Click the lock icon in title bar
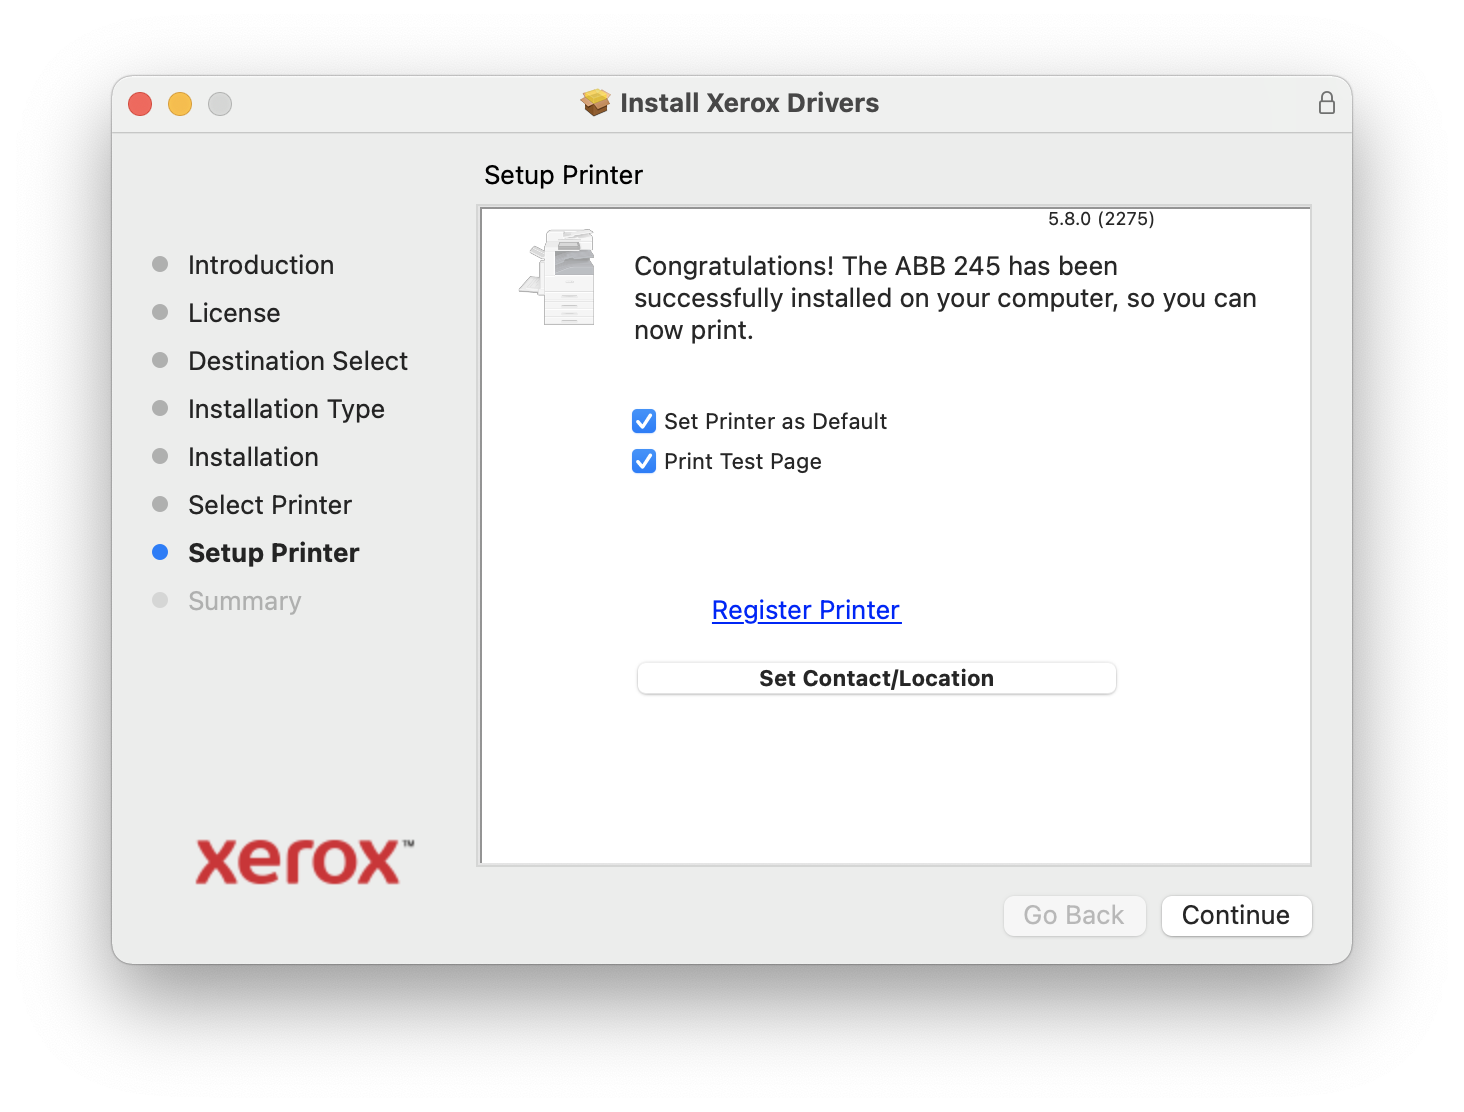 coord(1326,103)
